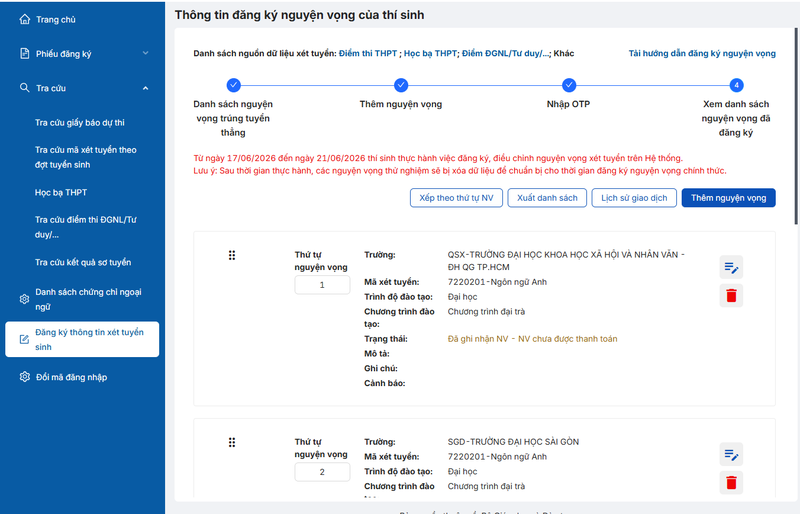The image size is (800, 514).
Task: Delete the SGD Sài Gòn wish entry
Action: click(731, 483)
